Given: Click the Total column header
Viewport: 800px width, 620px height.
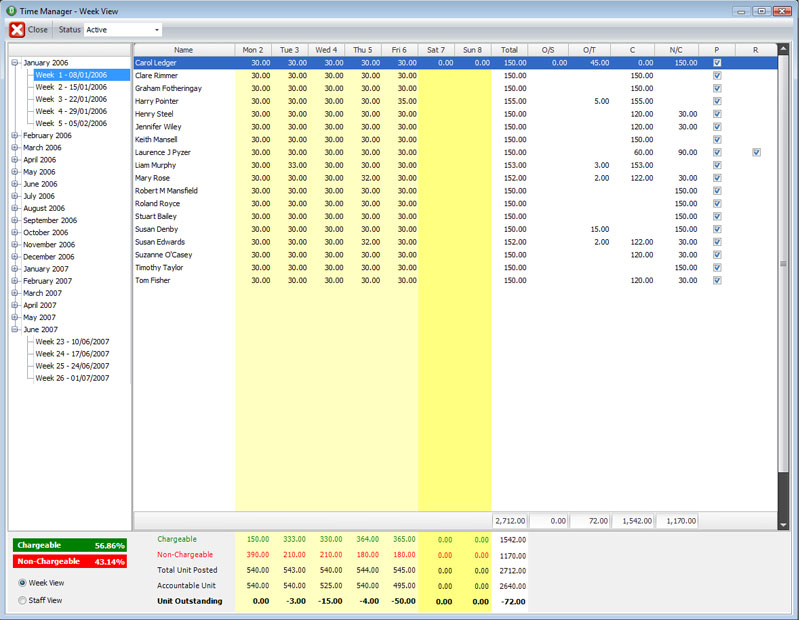Looking at the screenshot, I should click(x=509, y=50).
